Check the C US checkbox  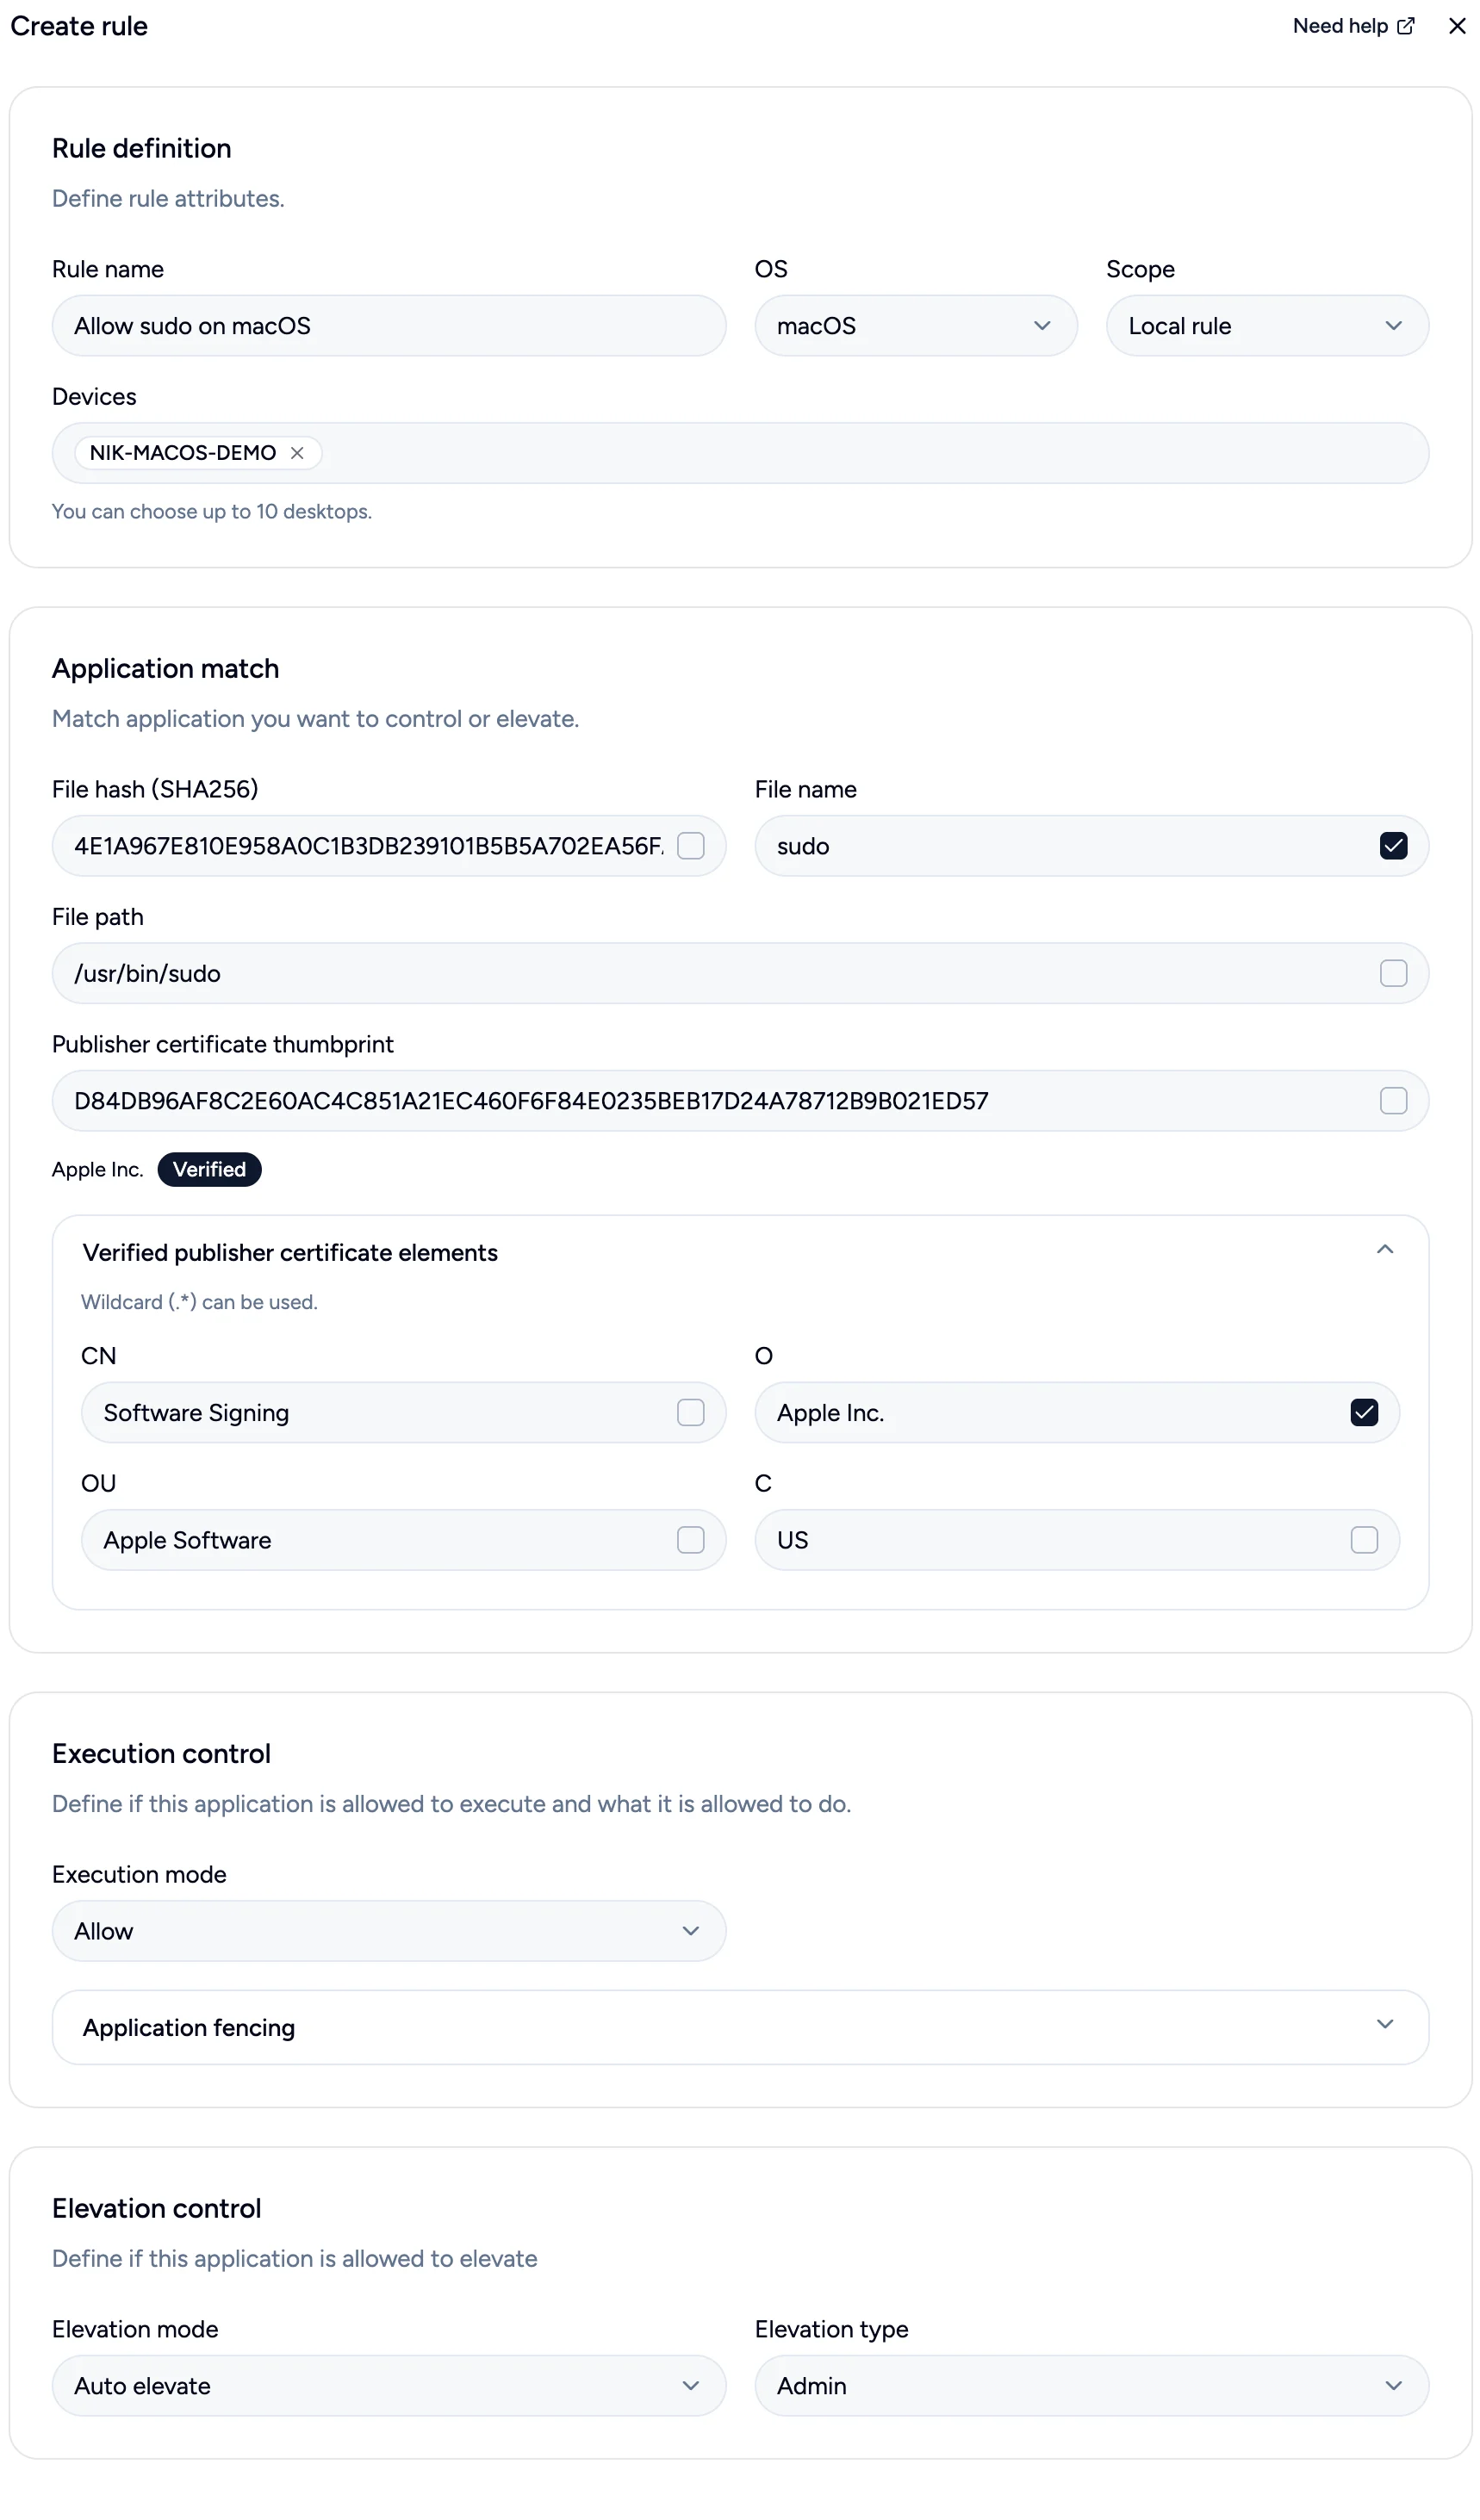[x=1364, y=1540]
